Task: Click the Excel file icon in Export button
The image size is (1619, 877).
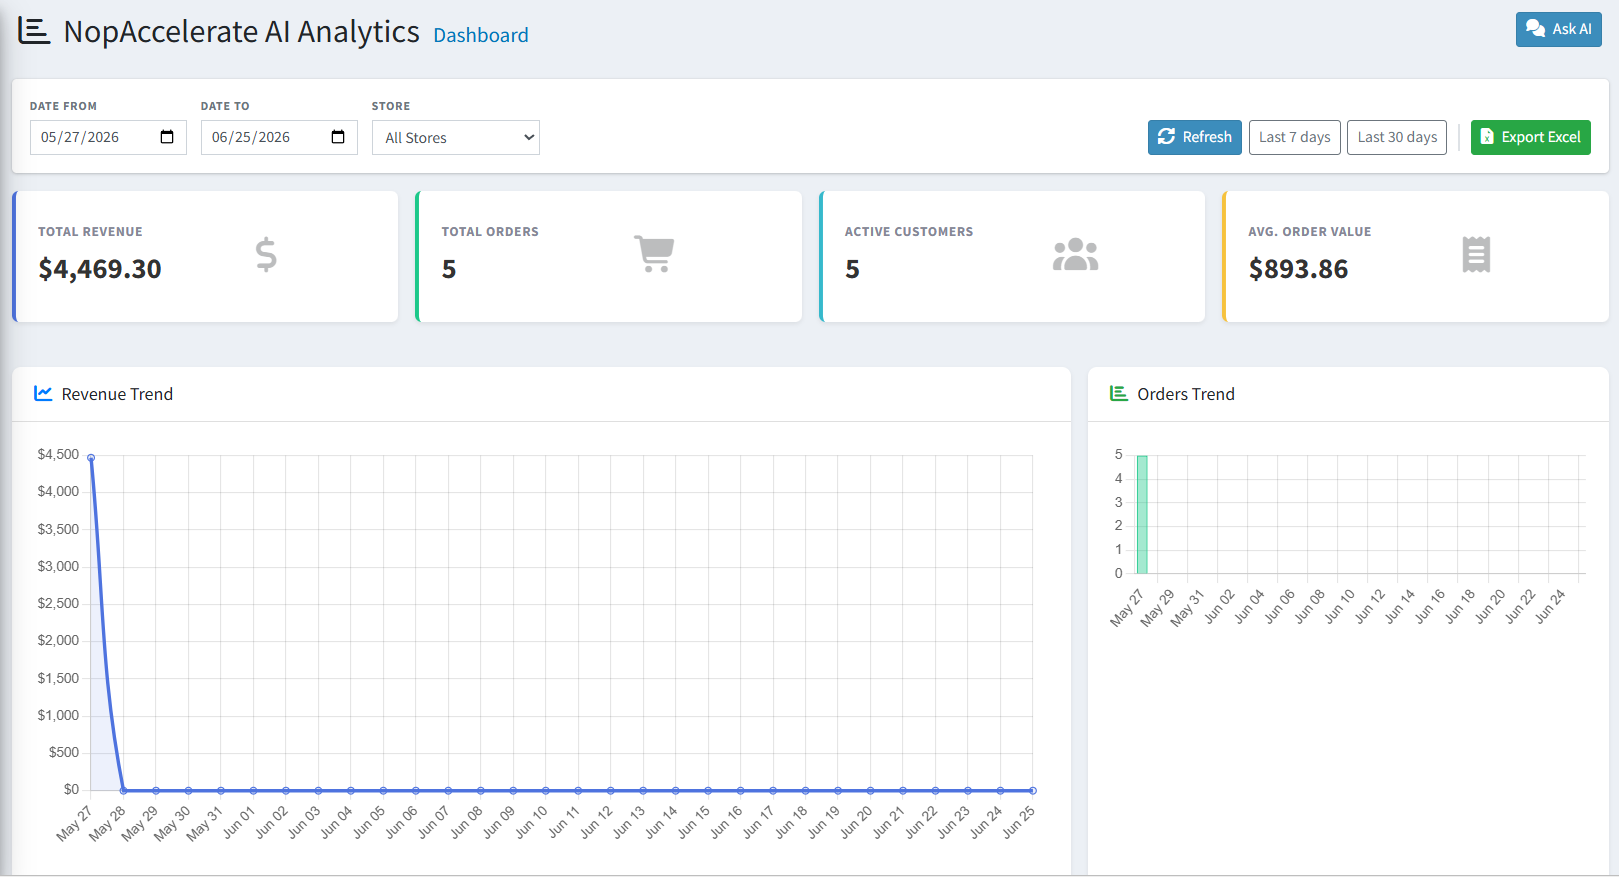Action: [1487, 137]
